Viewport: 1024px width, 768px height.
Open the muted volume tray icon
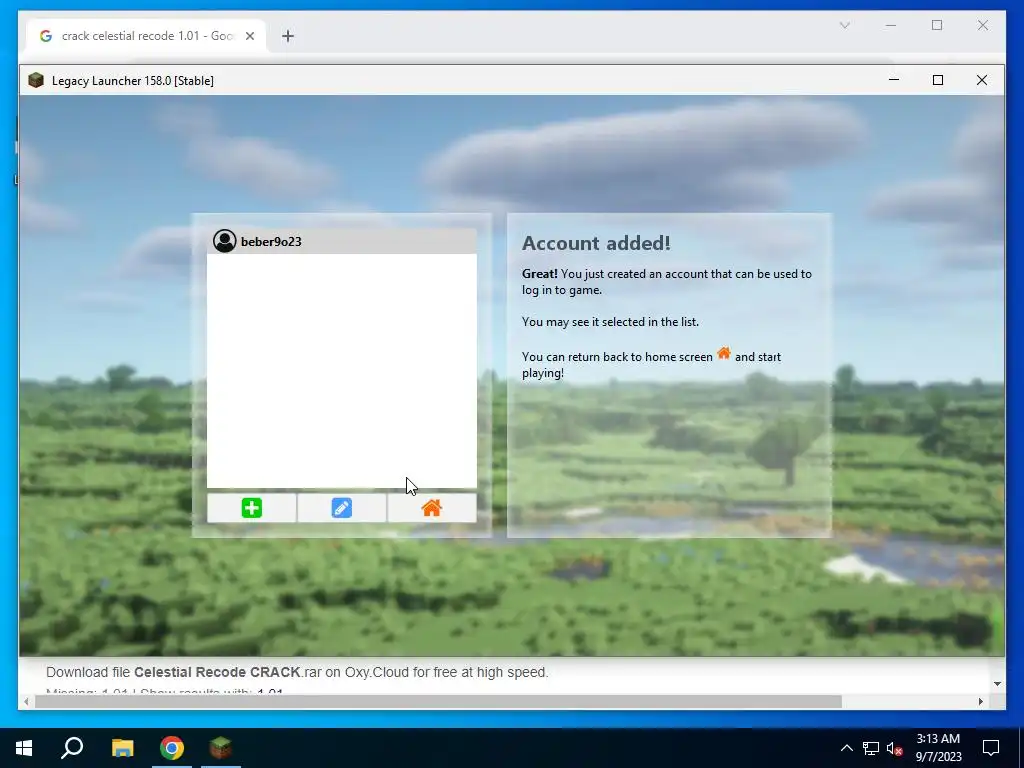coord(895,748)
